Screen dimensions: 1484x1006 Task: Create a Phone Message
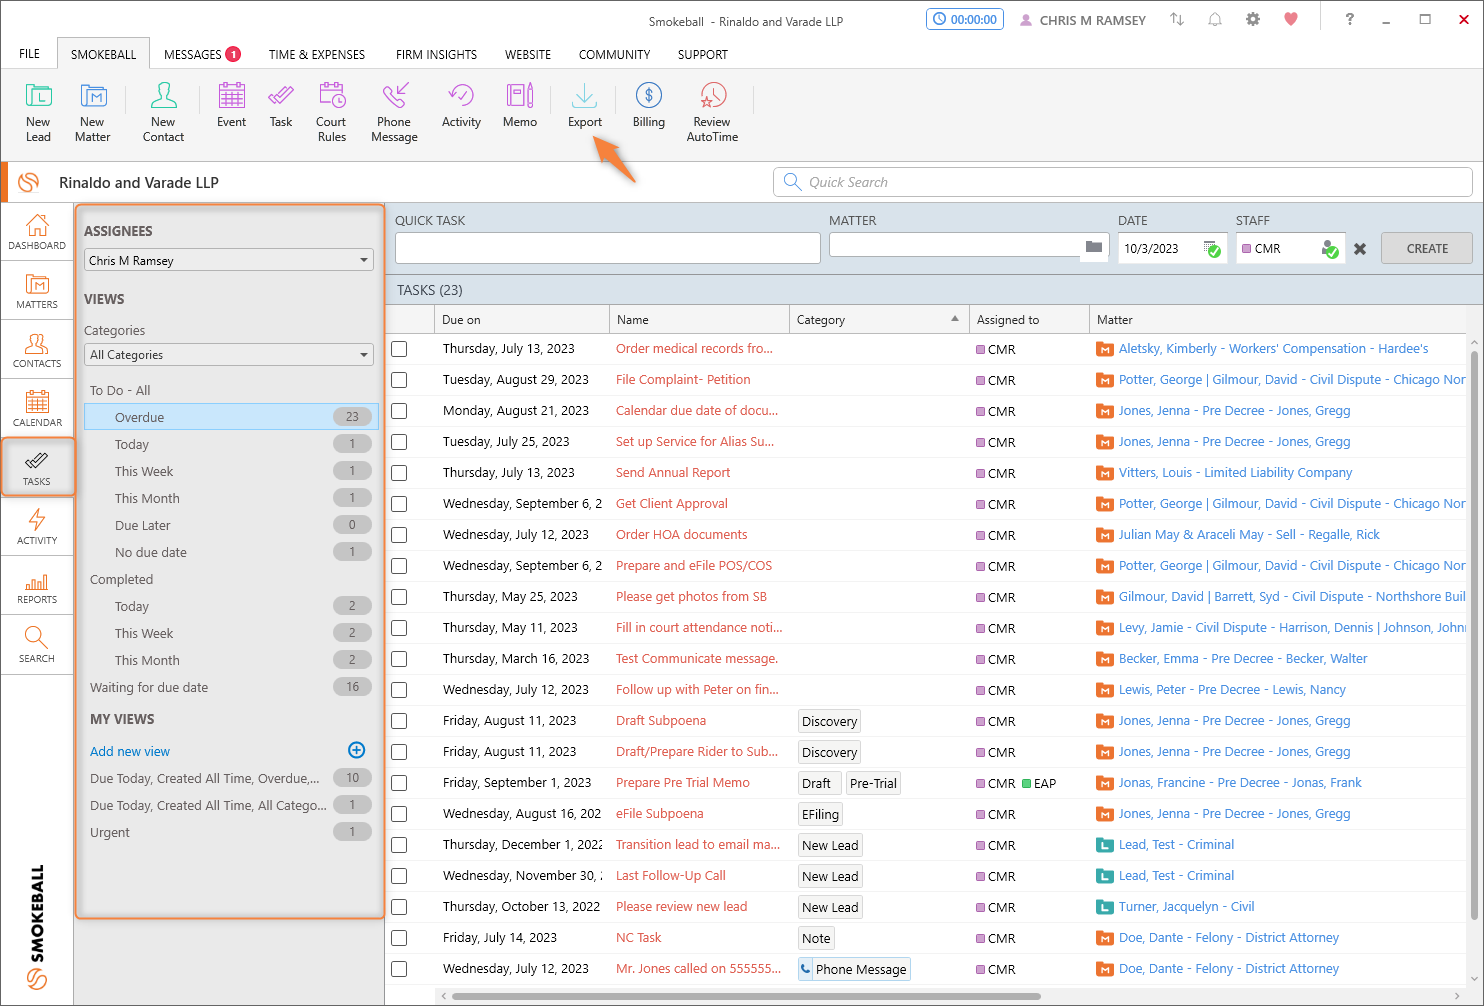[x=394, y=112]
